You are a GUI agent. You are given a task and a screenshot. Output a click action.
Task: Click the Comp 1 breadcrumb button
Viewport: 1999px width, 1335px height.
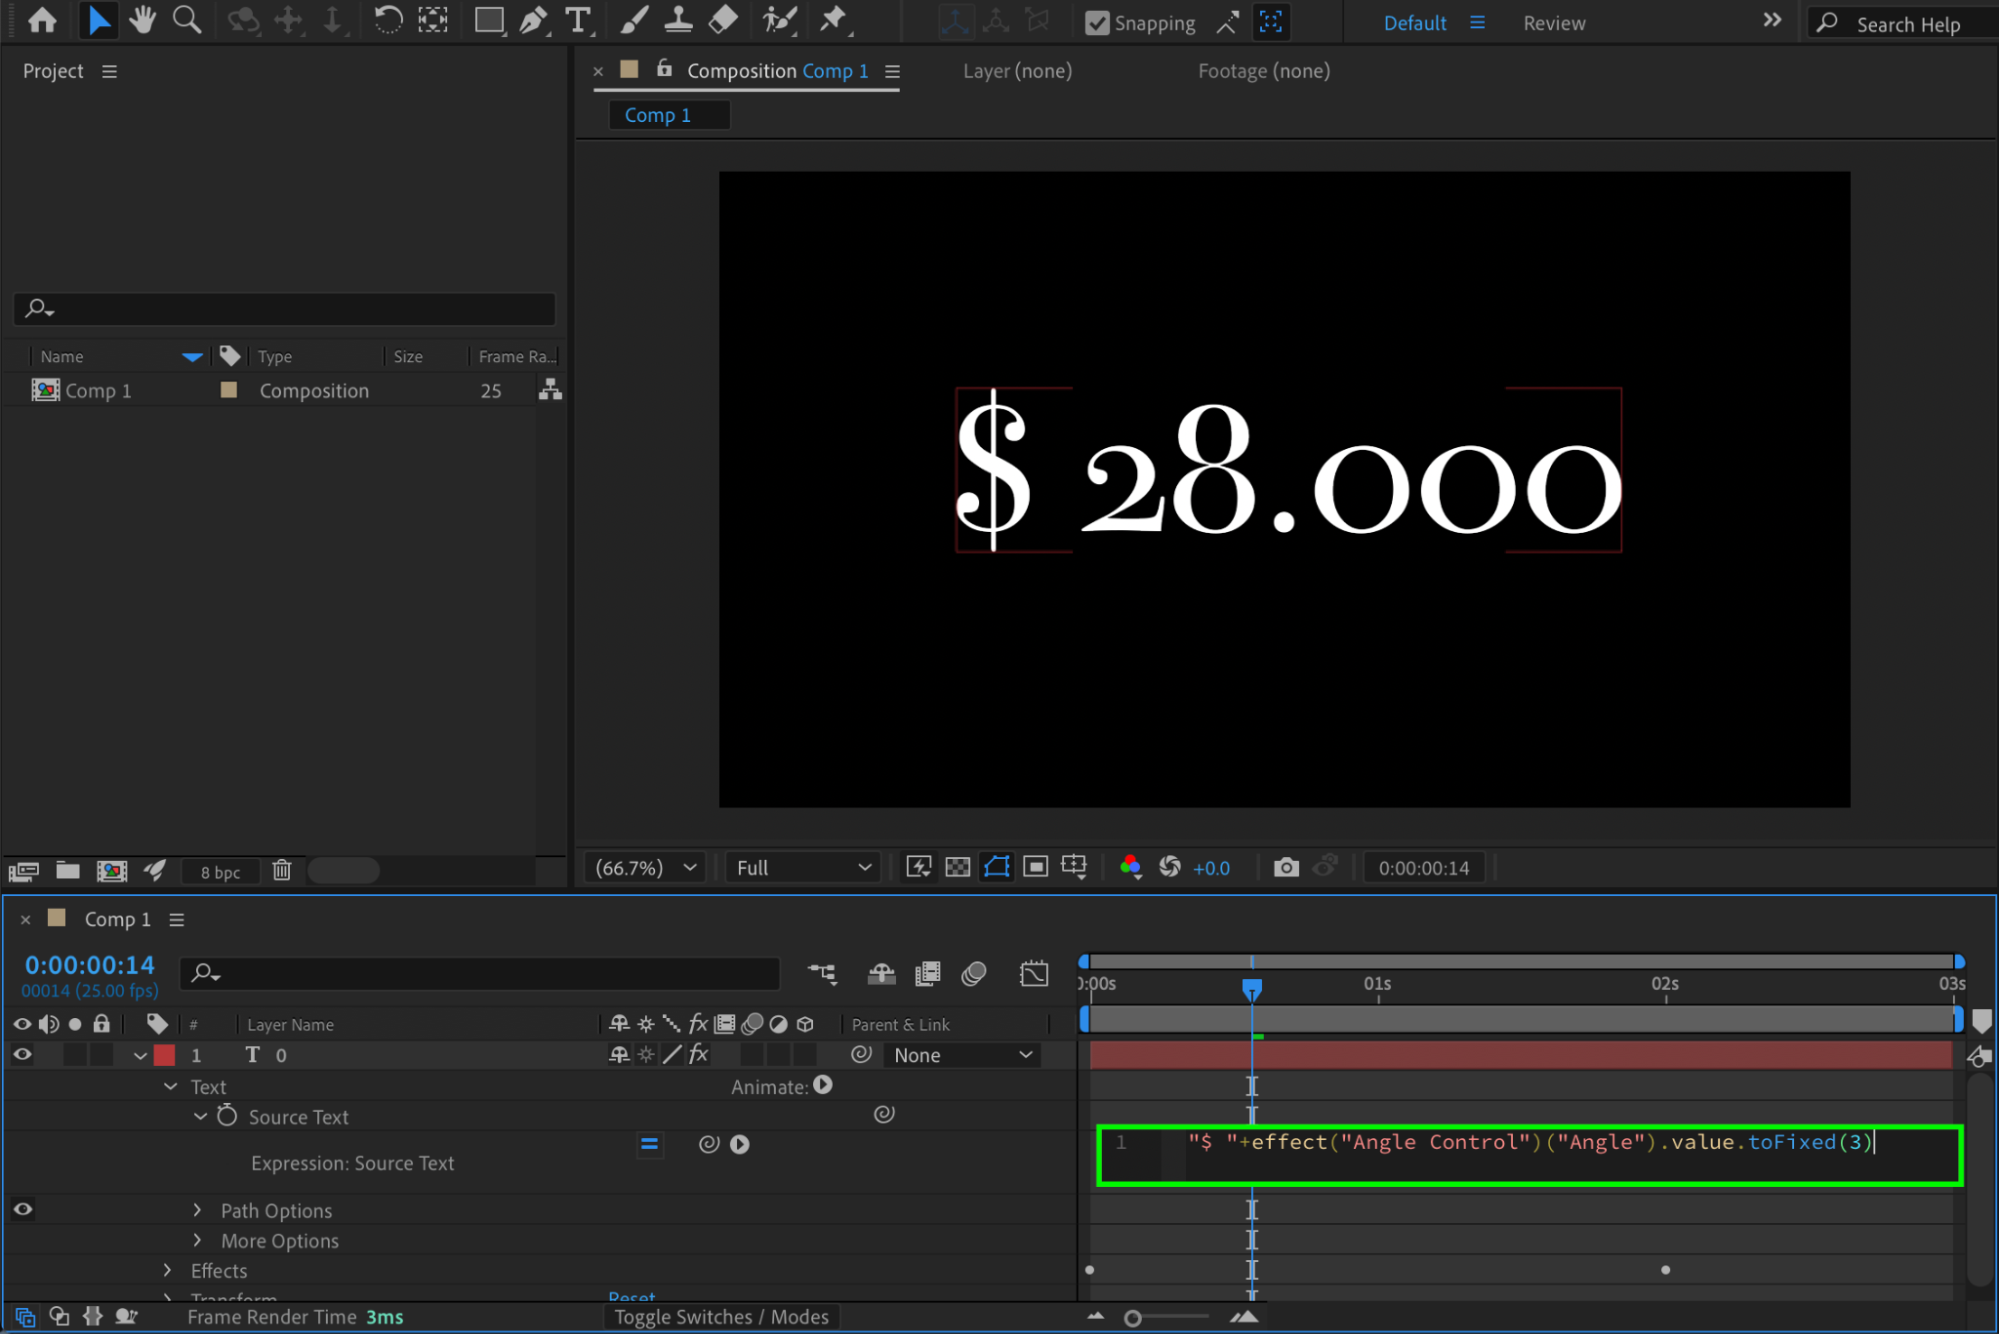pos(669,115)
